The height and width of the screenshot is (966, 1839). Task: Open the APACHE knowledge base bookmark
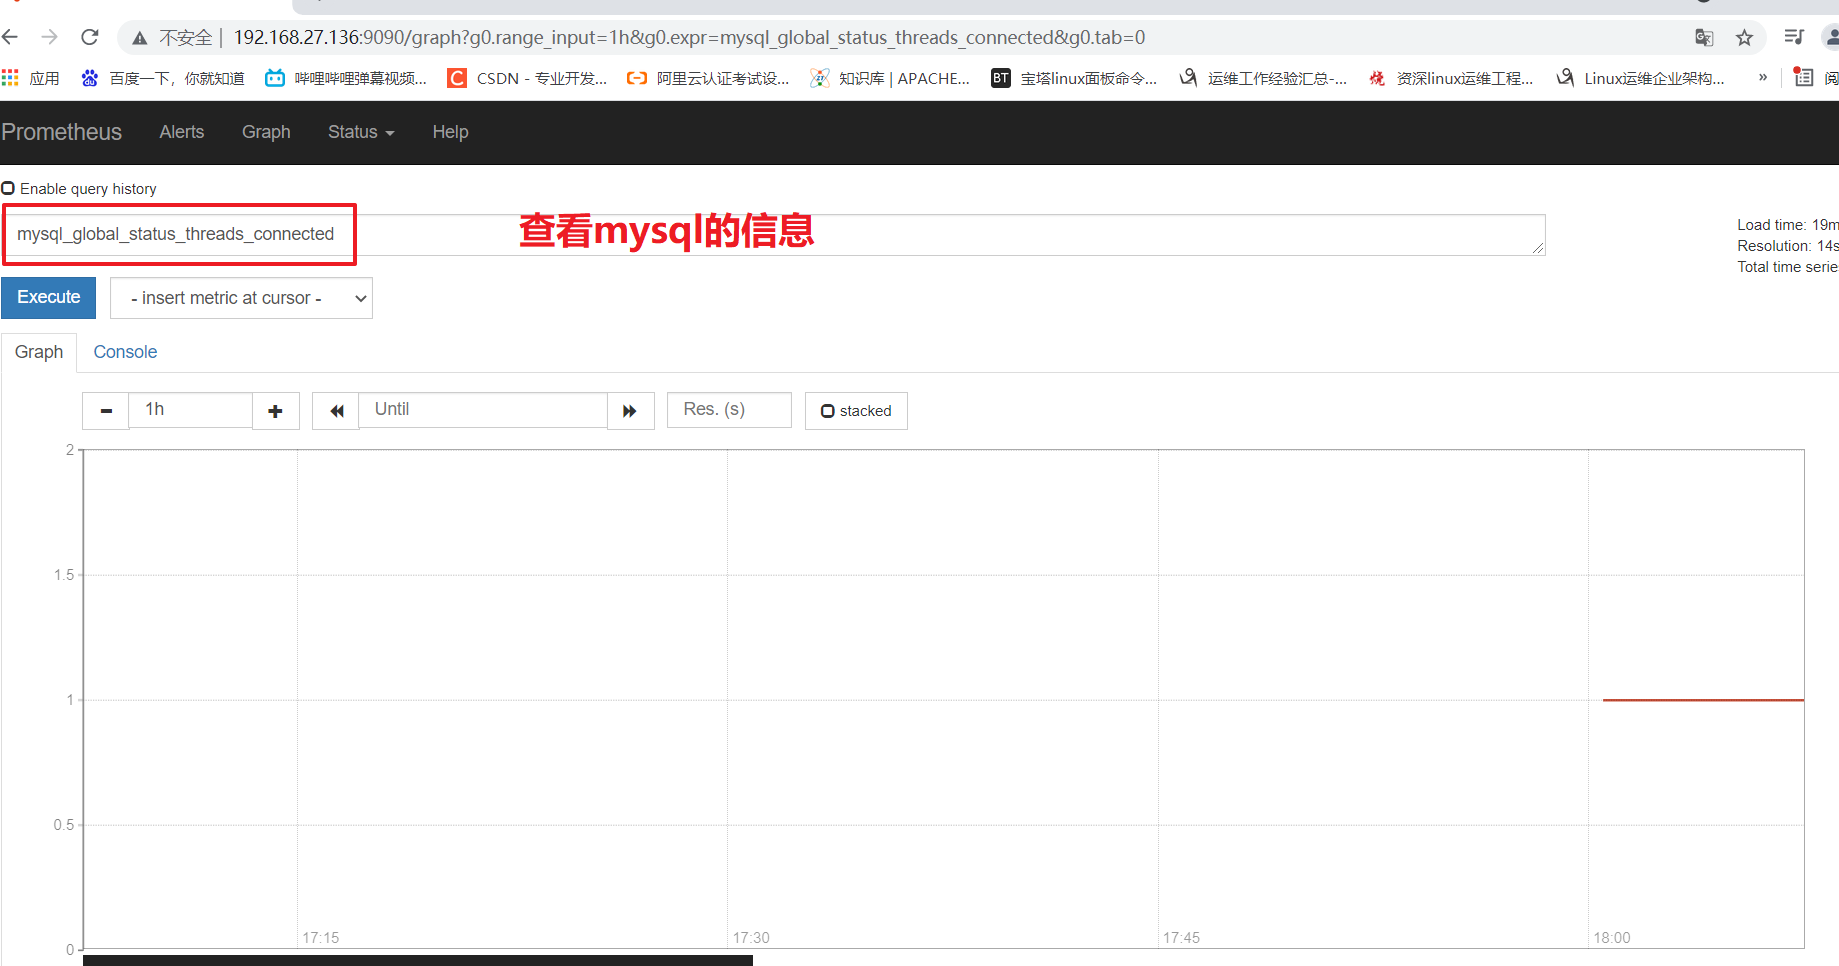[890, 78]
